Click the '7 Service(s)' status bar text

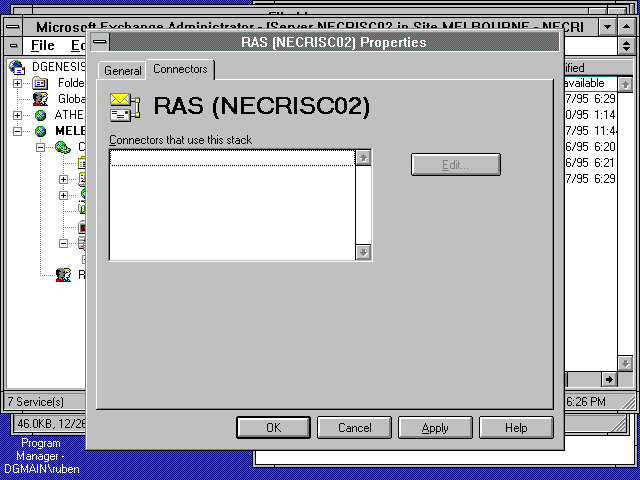pyautogui.click(x=36, y=402)
